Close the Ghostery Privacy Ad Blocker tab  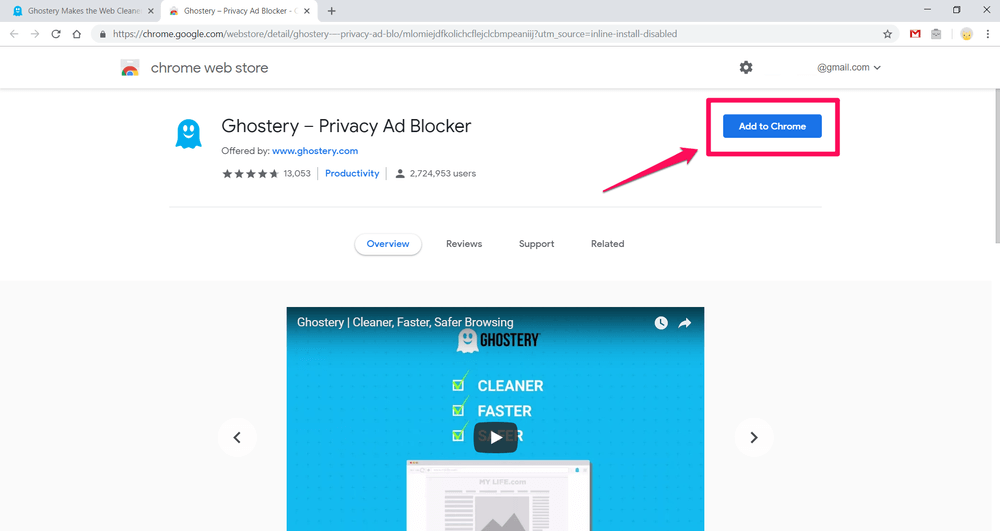[x=307, y=11]
